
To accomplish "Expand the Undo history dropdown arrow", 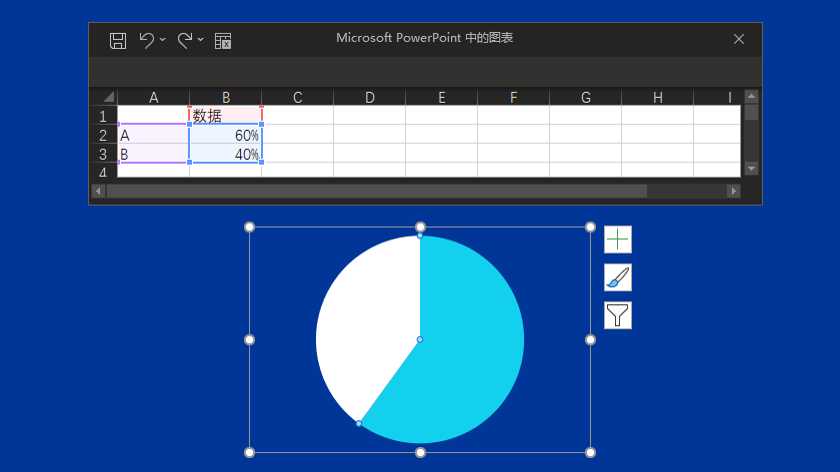I will [163, 40].
